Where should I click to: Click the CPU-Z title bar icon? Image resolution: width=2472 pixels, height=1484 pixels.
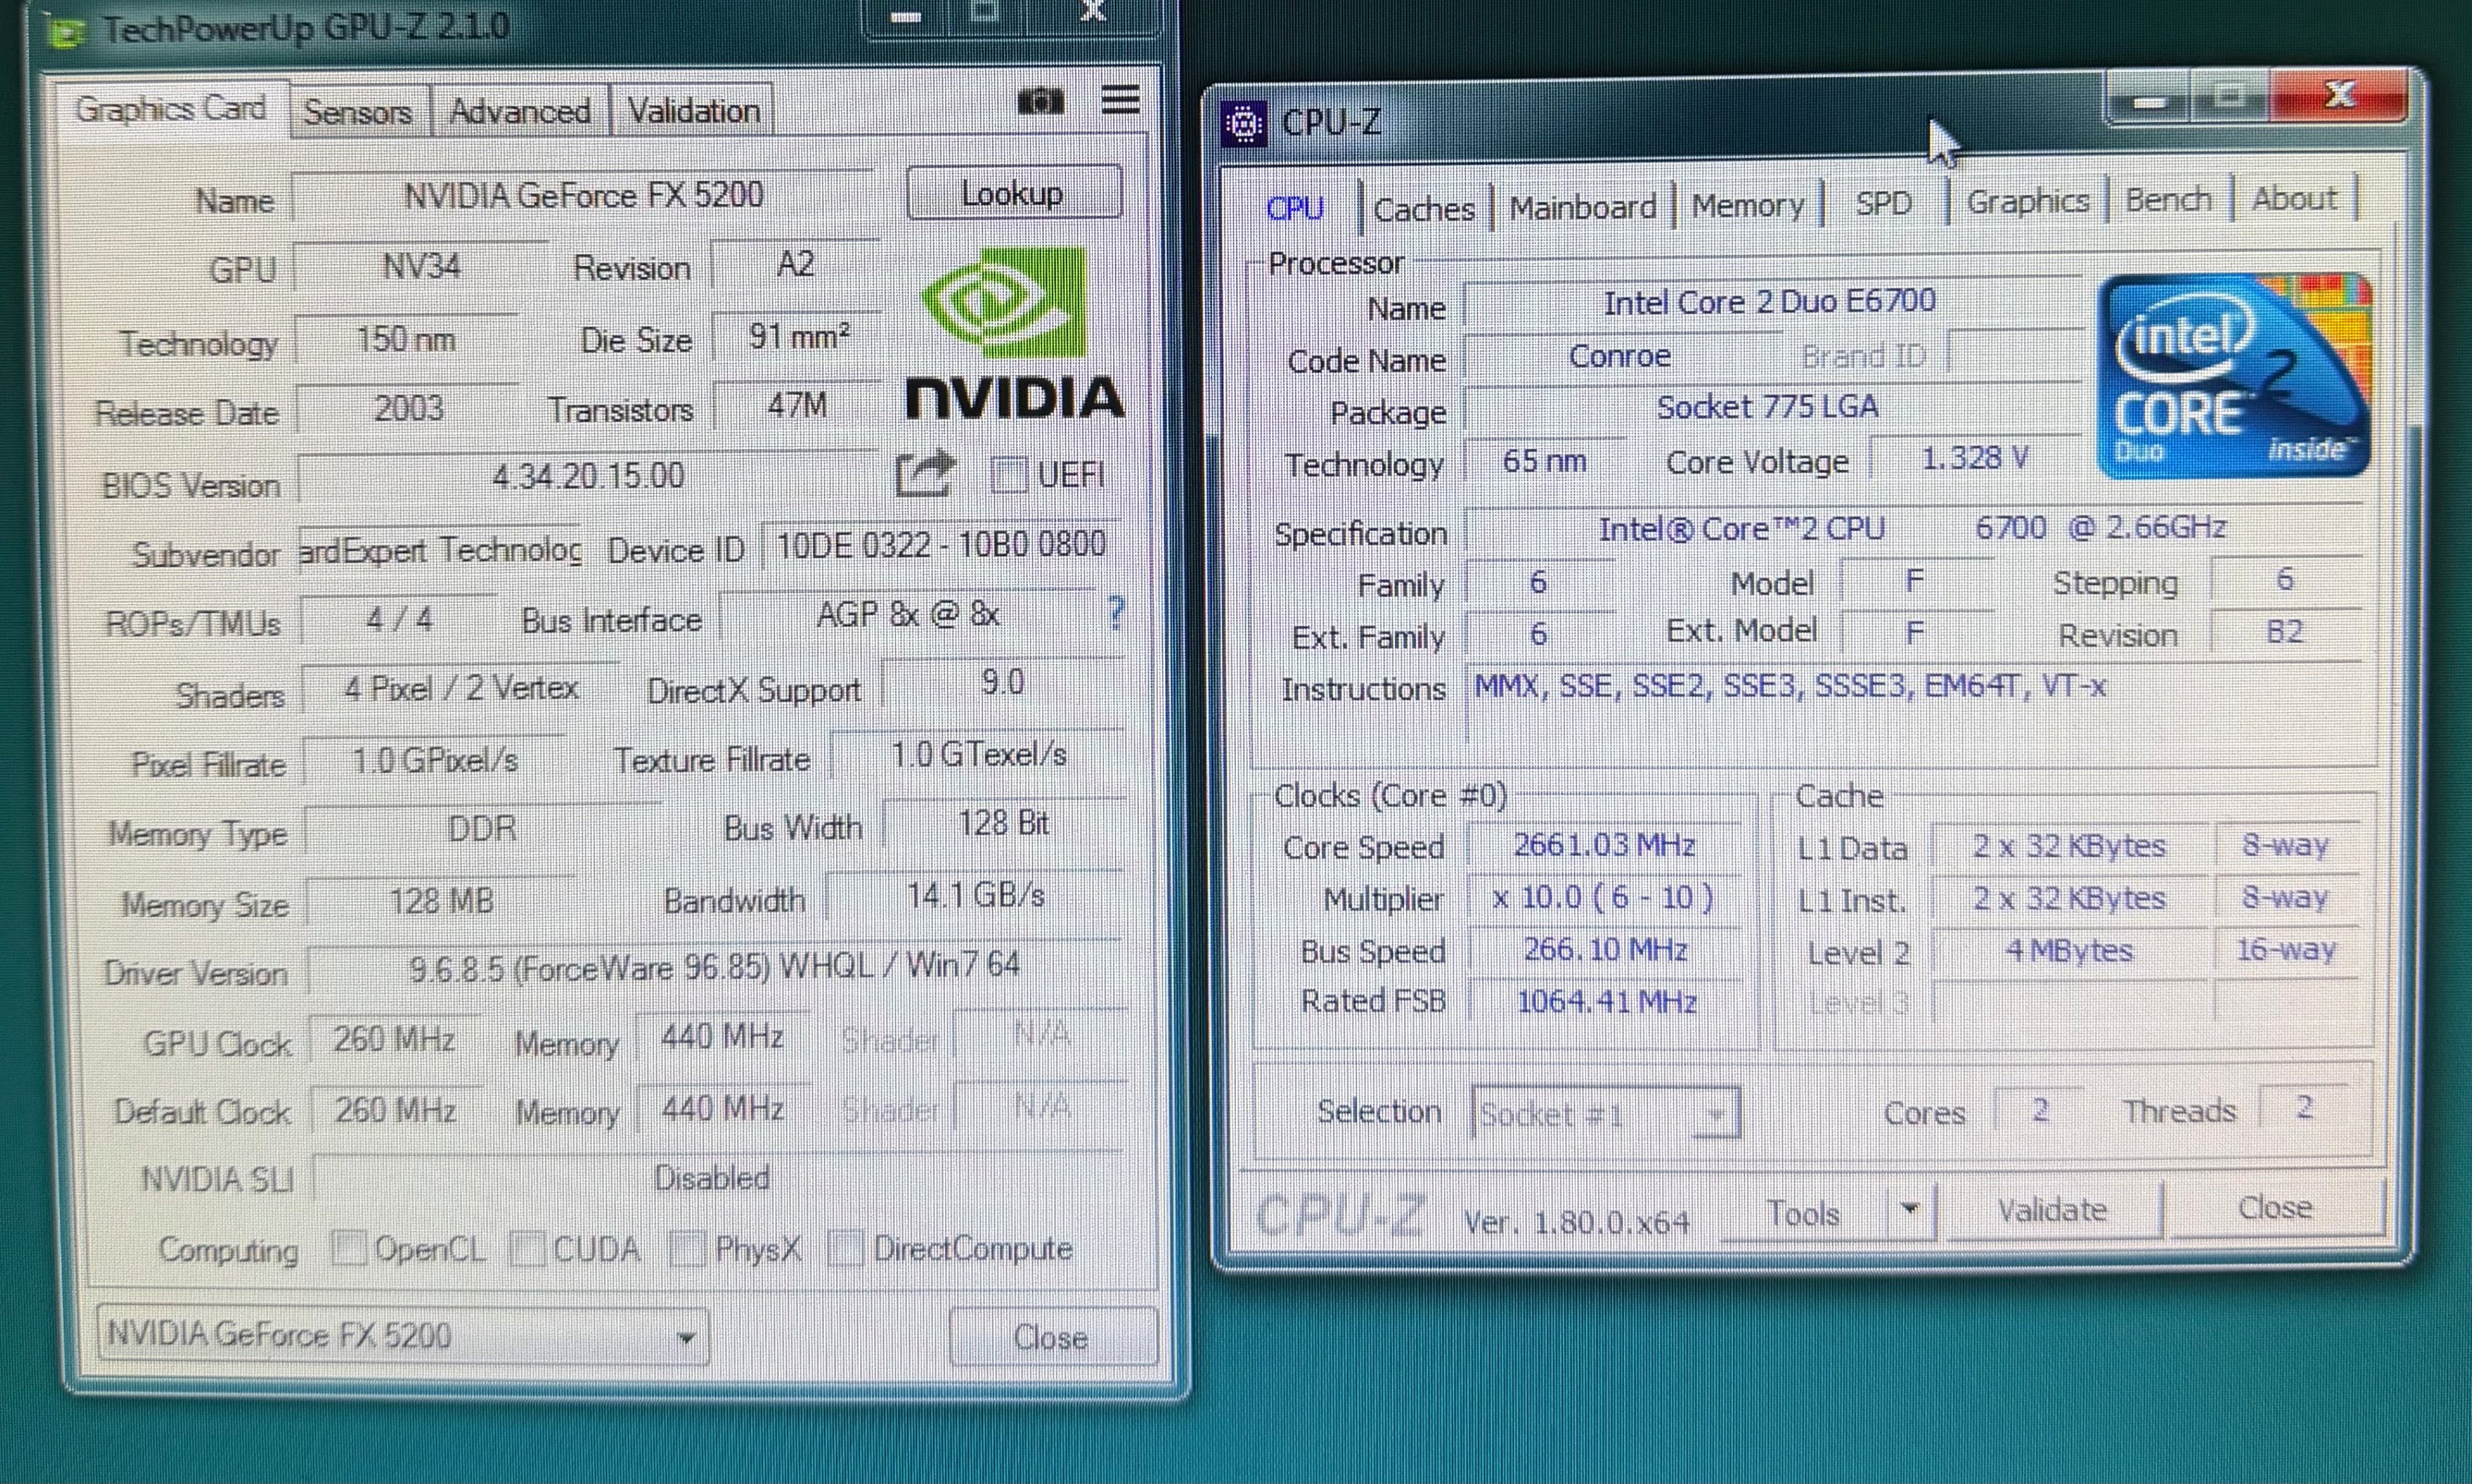coord(1244,124)
